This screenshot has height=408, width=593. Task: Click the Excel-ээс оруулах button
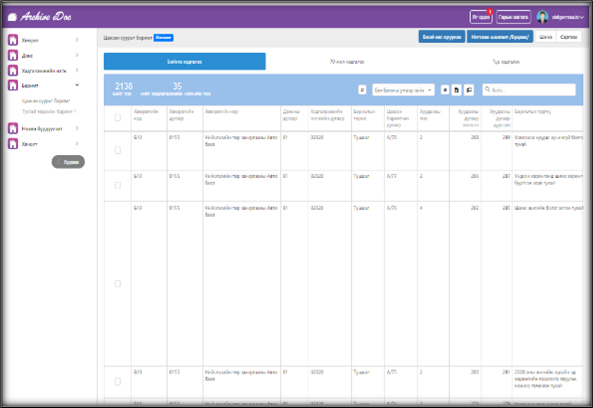(442, 37)
